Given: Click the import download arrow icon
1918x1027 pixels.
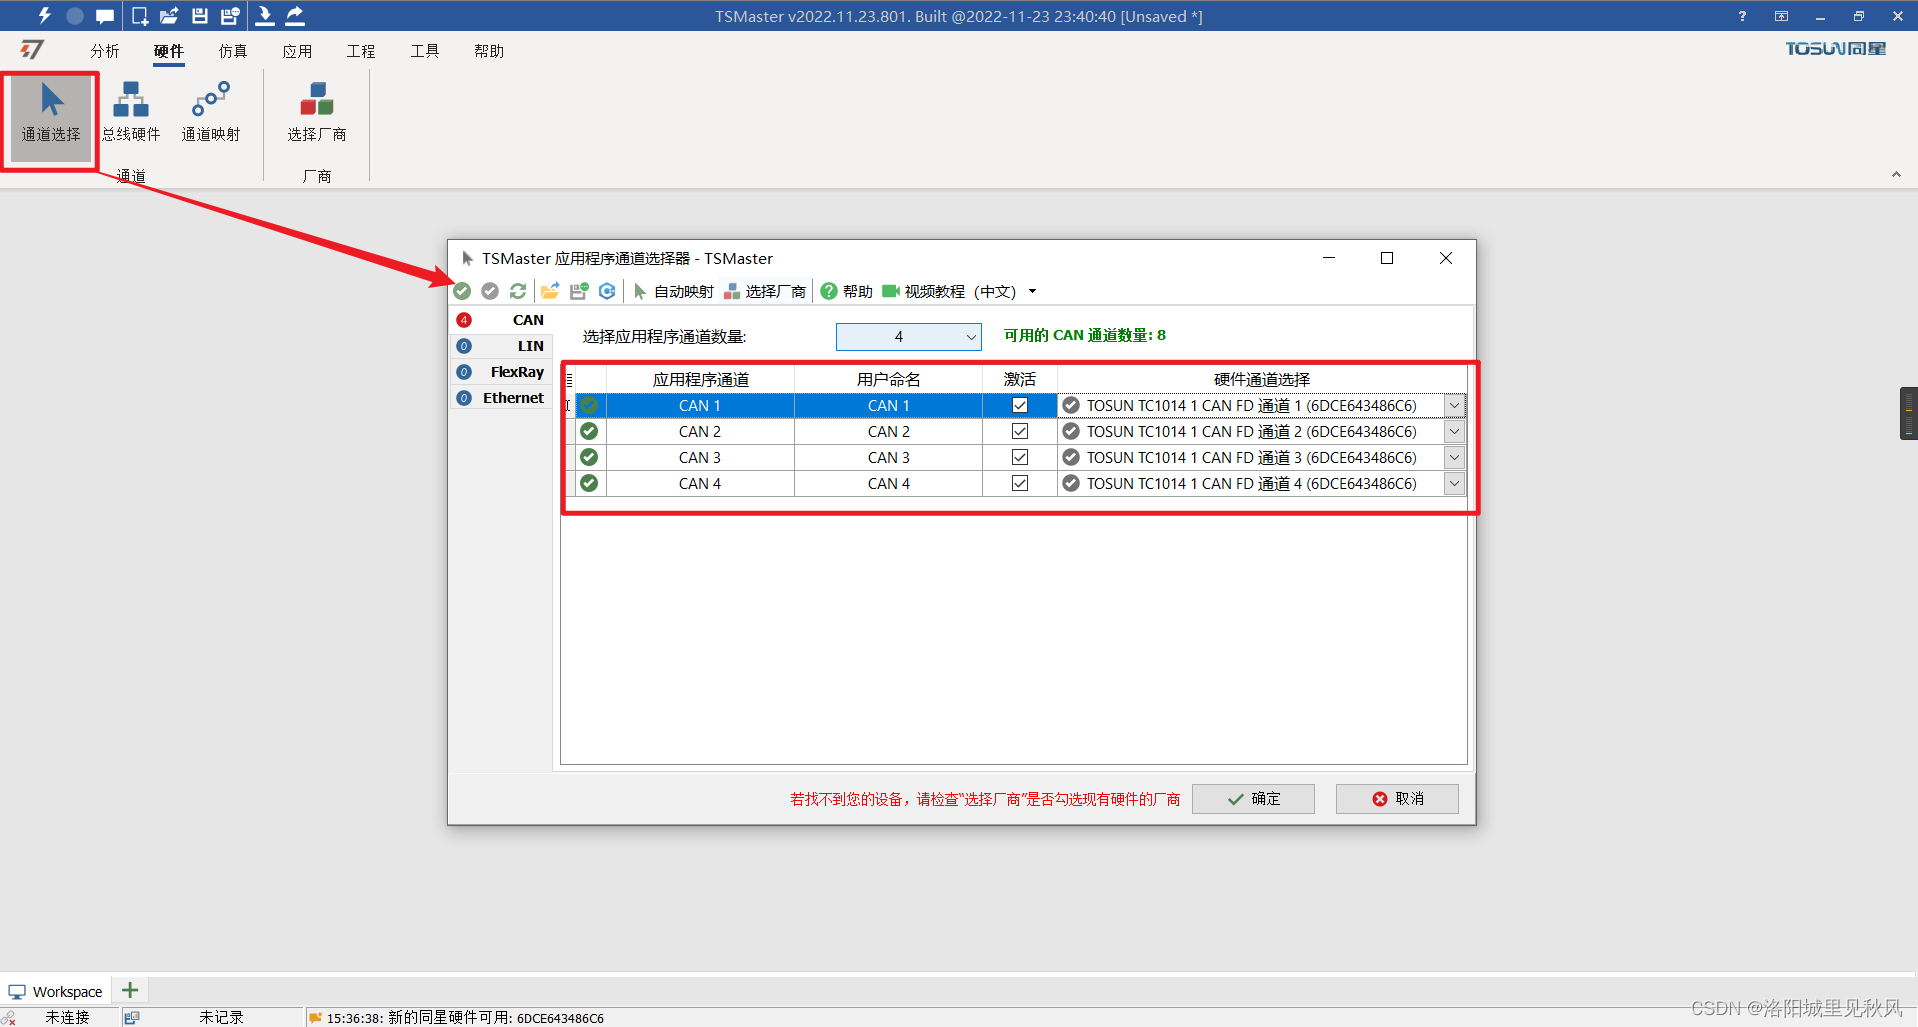Looking at the screenshot, I should (265, 16).
